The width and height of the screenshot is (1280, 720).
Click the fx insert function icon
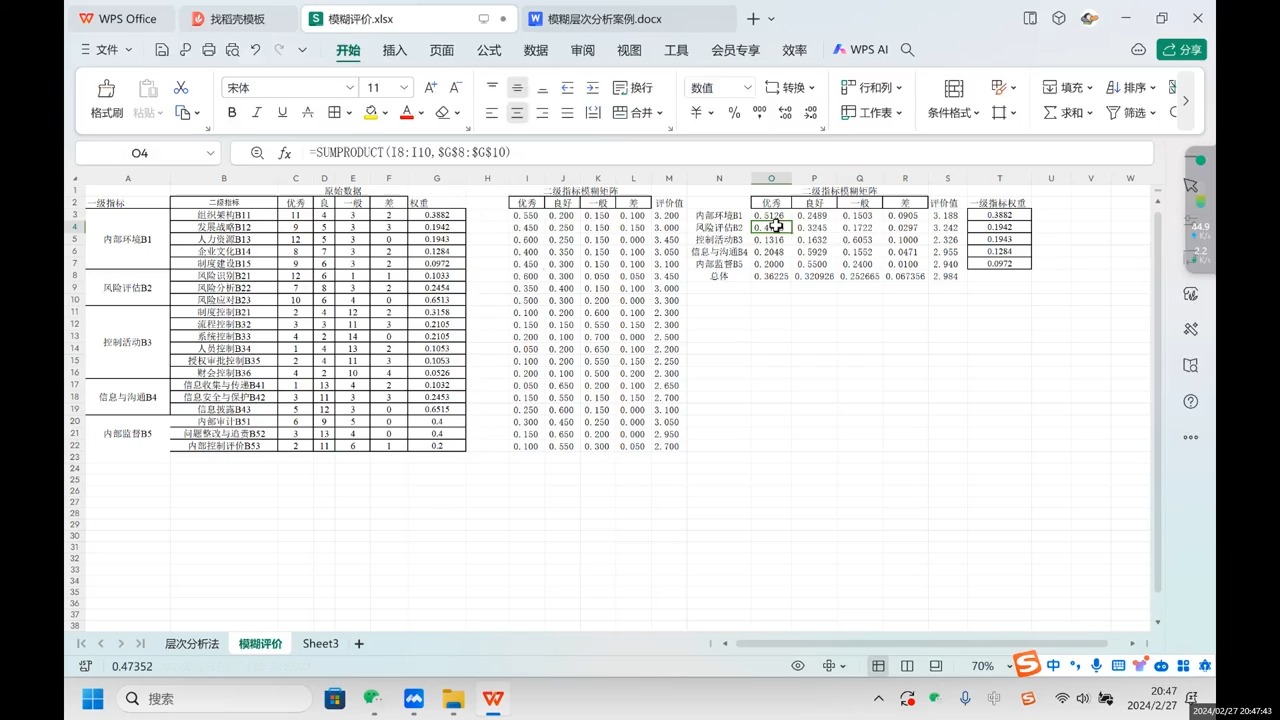tap(285, 153)
